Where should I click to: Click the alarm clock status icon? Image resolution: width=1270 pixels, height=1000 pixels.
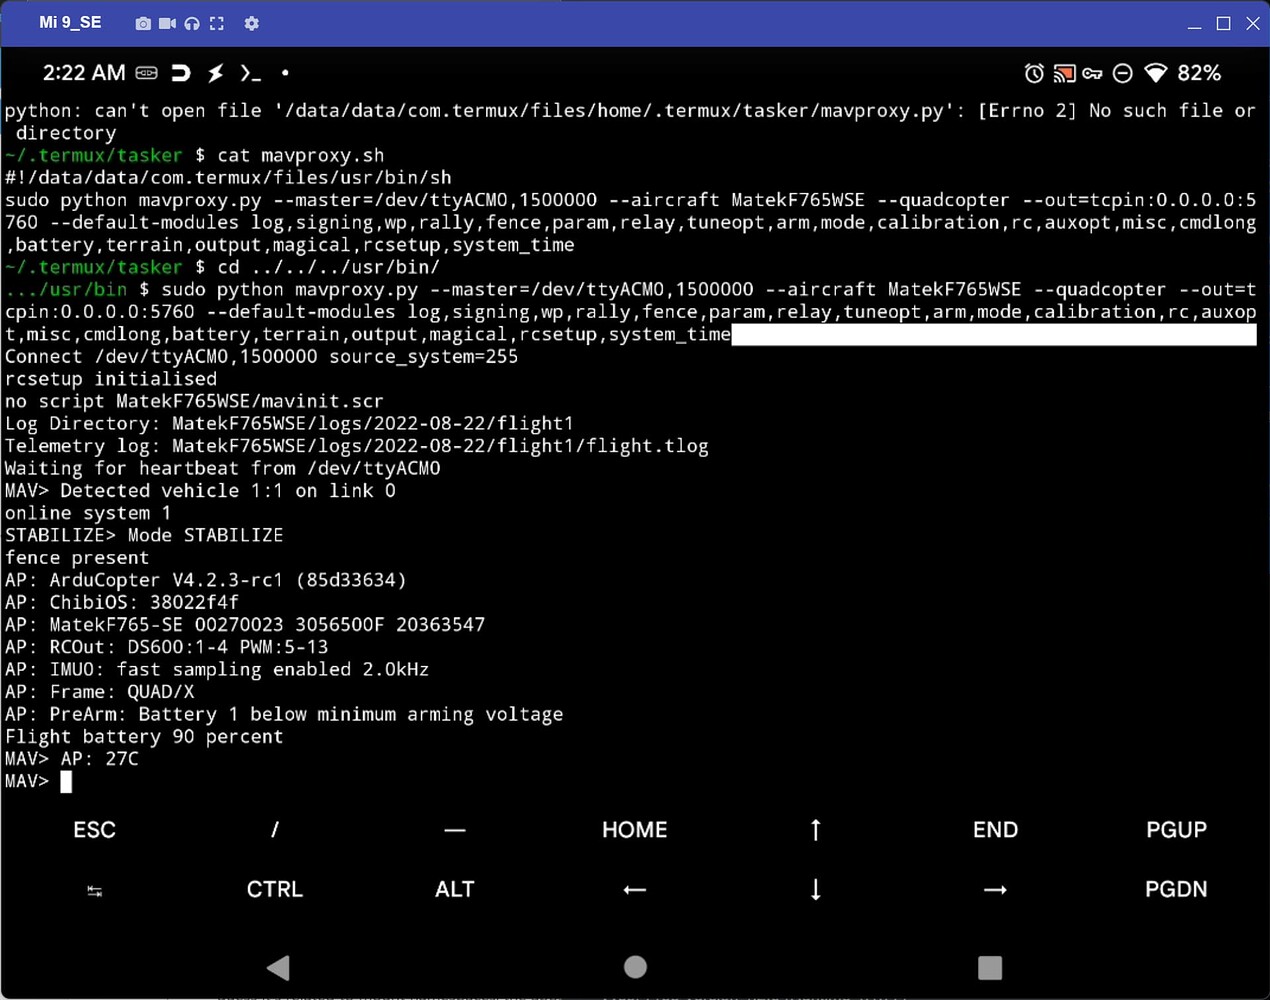tap(1033, 73)
